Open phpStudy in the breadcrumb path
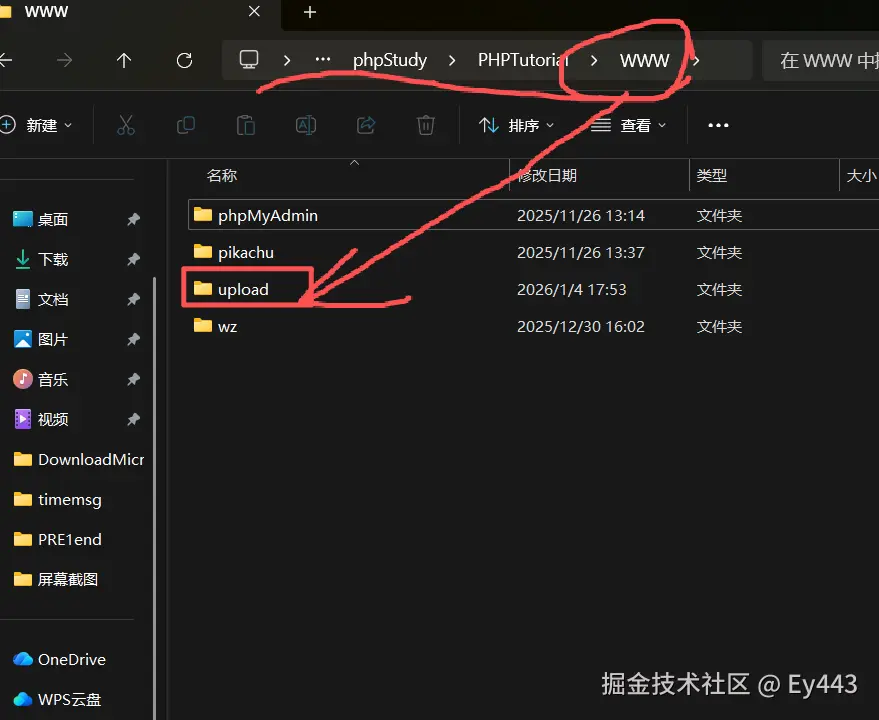Screen dimensions: 879x720 (390, 60)
